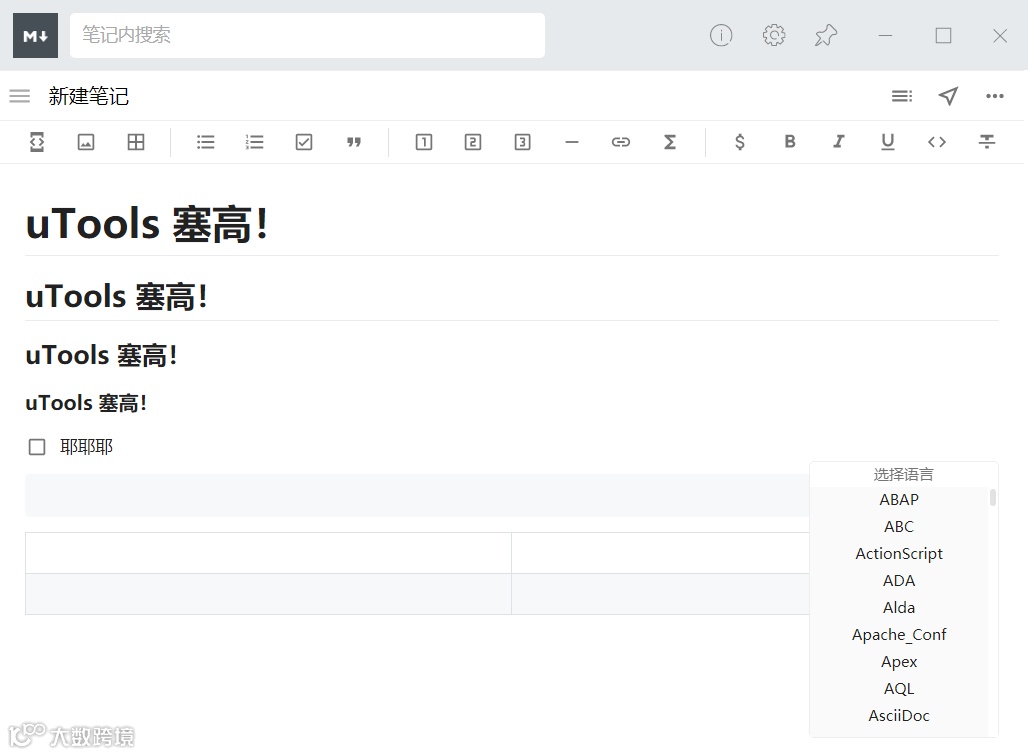1028x755 pixels.
Task: Select Alda language
Action: point(899,608)
